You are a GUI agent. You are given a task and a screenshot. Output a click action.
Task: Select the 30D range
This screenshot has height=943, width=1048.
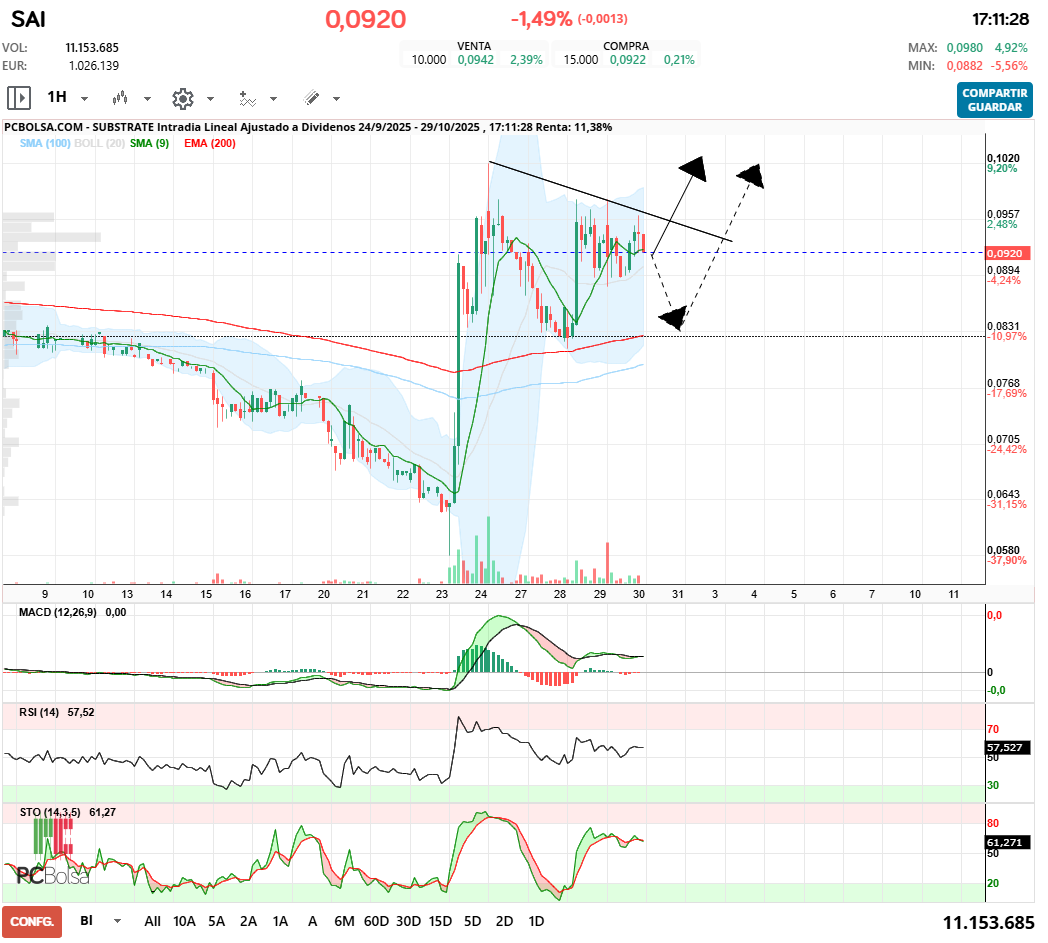[x=408, y=921]
